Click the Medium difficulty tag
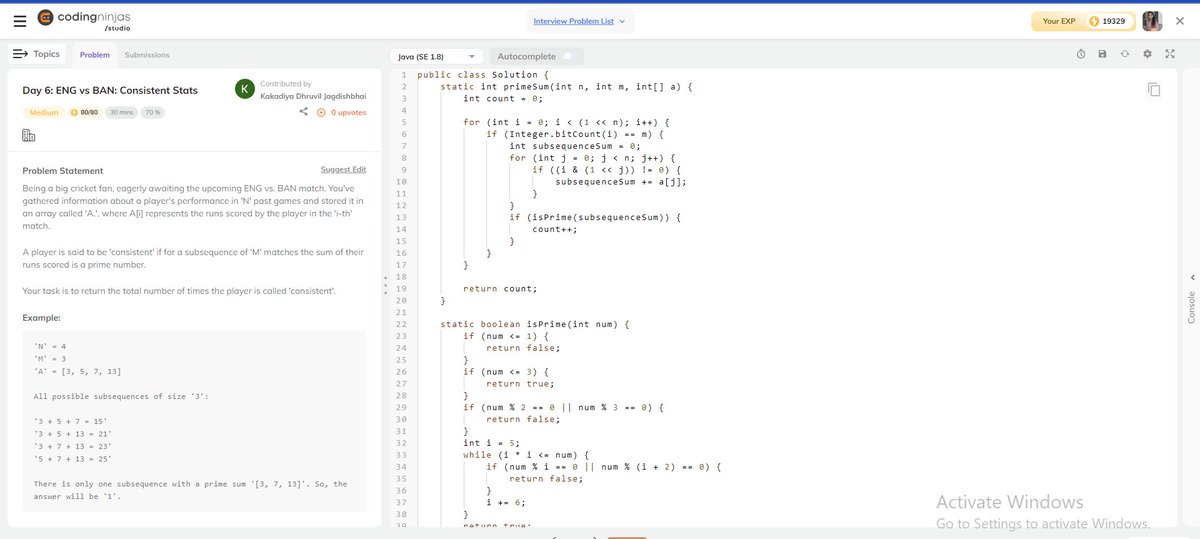This screenshot has height=539, width=1200. coord(44,112)
